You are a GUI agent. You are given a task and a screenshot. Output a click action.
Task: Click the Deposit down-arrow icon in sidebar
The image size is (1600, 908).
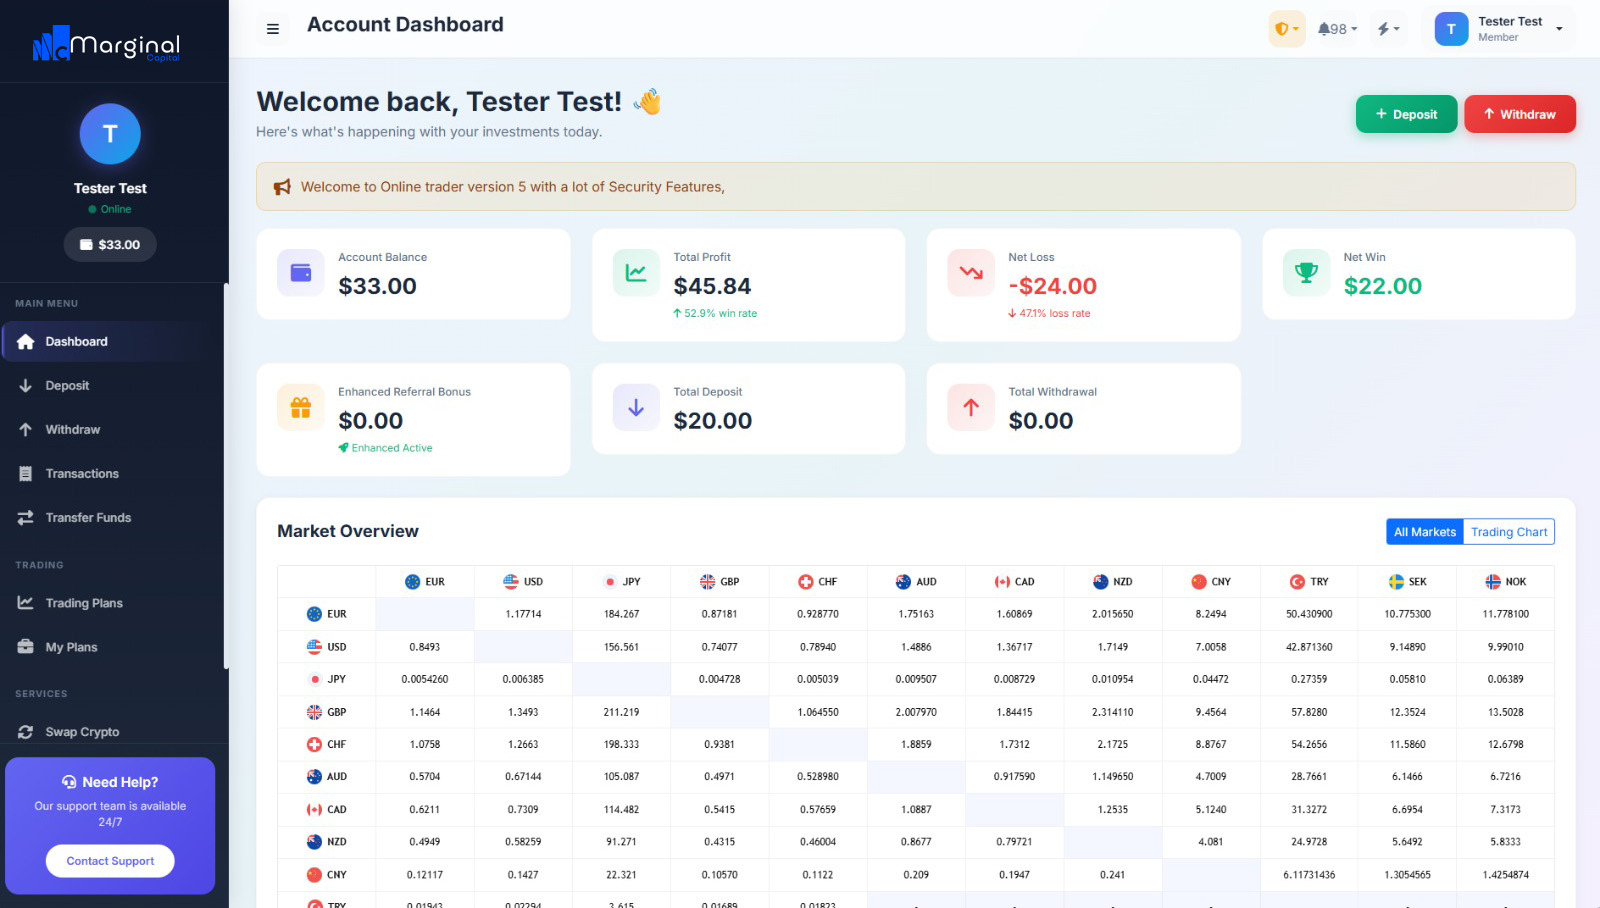coord(26,386)
